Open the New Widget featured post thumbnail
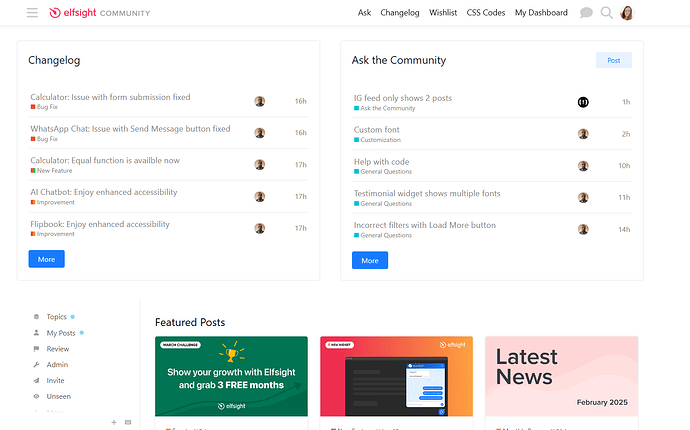The width and height of the screenshot is (690, 430). tap(396, 376)
